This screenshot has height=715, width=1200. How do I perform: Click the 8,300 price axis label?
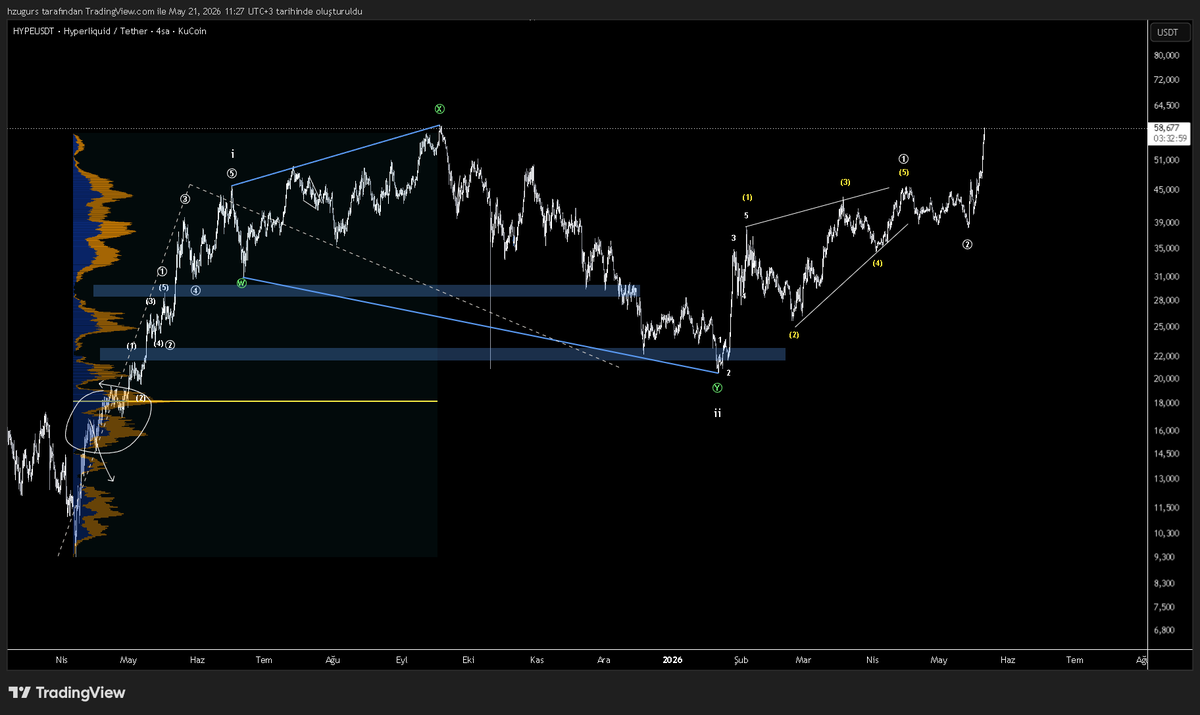click(1164, 583)
